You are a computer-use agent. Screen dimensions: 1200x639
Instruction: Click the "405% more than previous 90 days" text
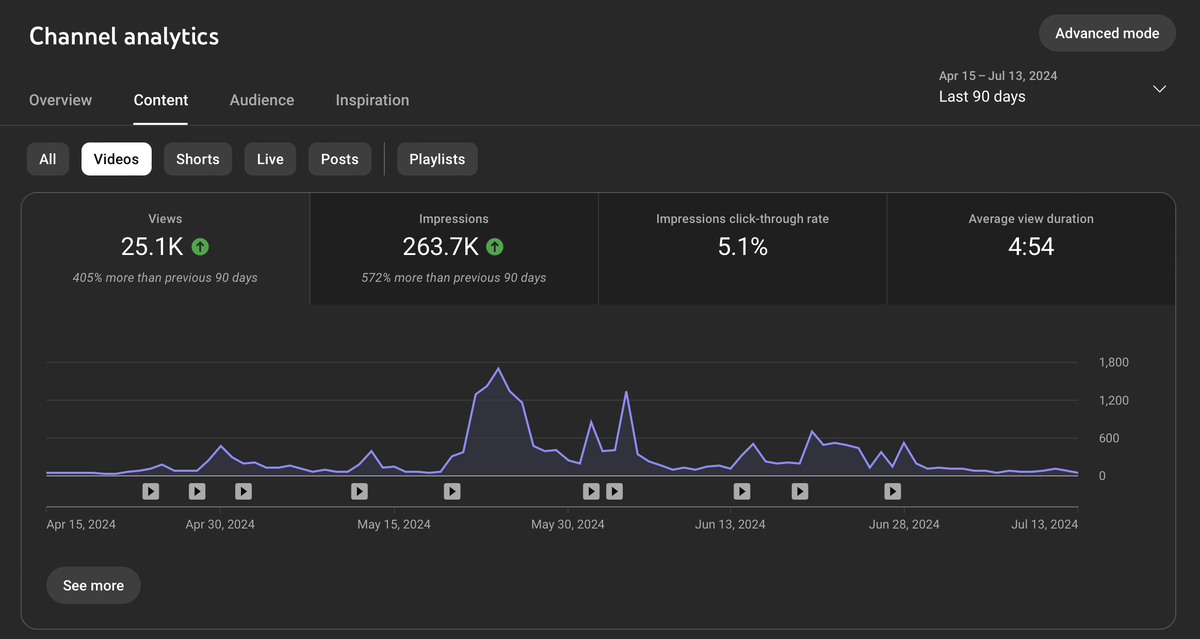pyautogui.click(x=165, y=277)
